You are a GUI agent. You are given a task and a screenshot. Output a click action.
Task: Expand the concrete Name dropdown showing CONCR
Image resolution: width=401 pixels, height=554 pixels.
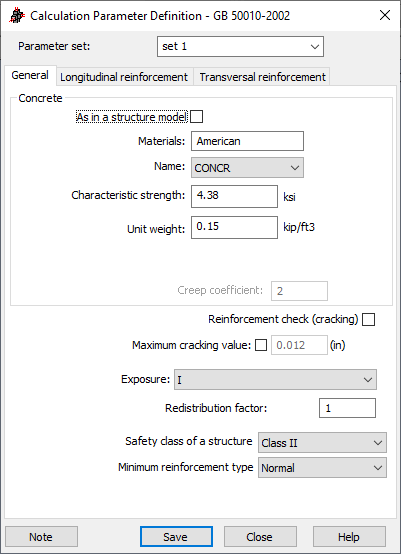click(247, 167)
